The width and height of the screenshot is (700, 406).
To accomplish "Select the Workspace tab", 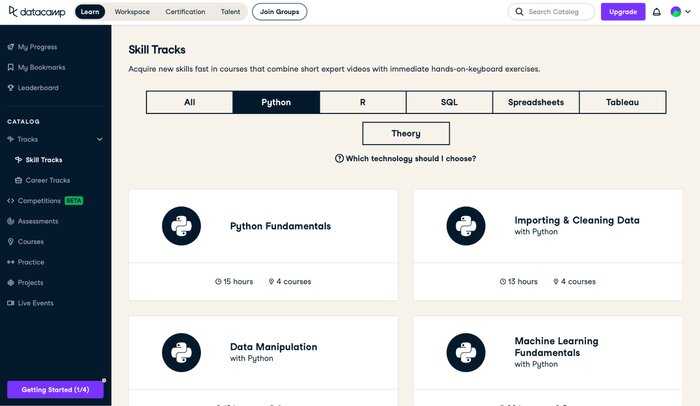I will pos(132,12).
